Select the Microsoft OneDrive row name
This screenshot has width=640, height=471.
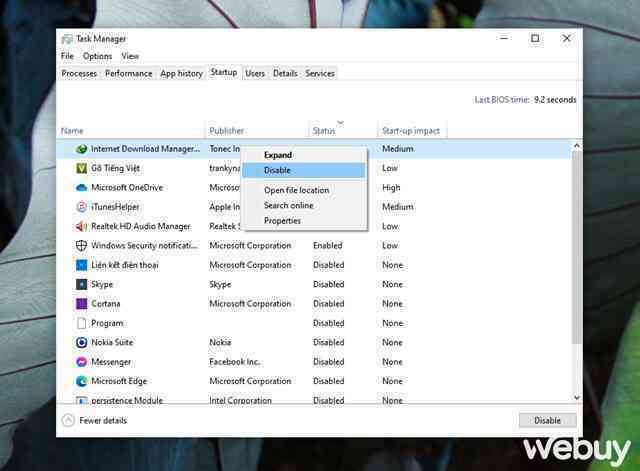coord(127,188)
